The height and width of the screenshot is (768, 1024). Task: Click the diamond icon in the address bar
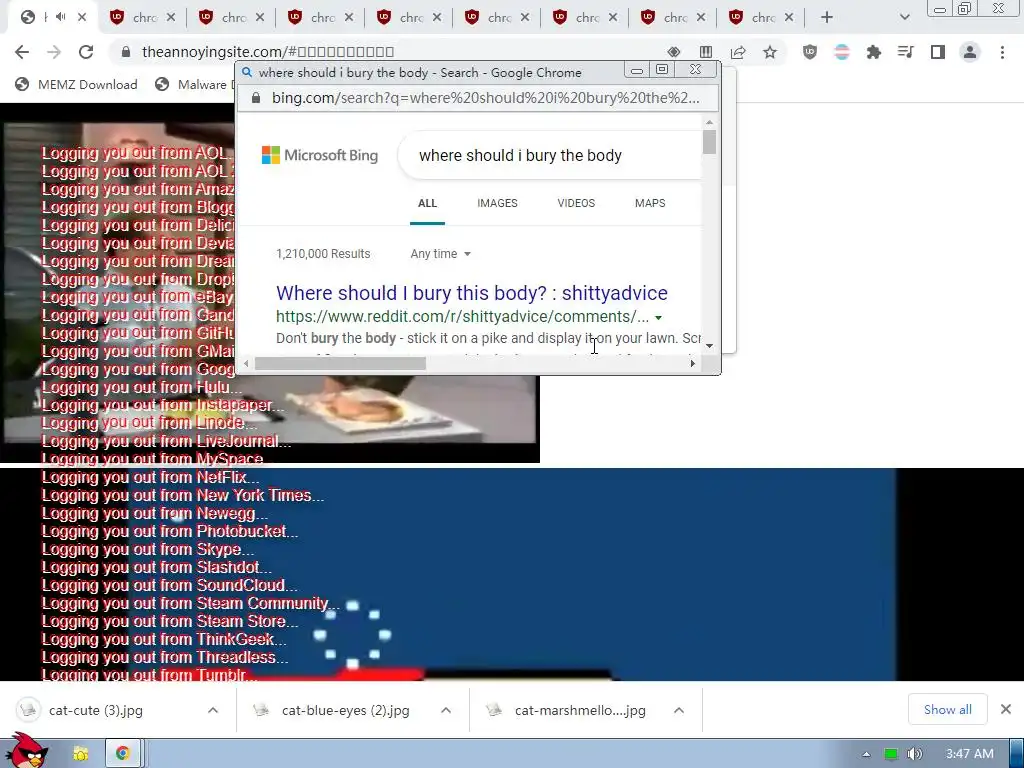point(674,52)
